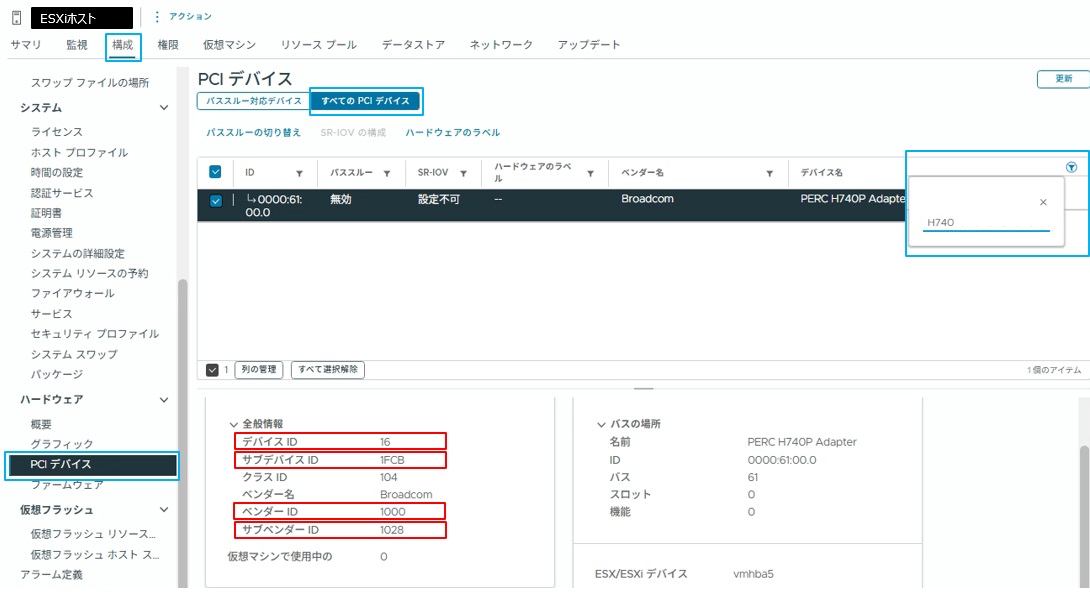Open パッケージ in sidebar
The height and width of the screenshot is (599, 1090).
[x=56, y=374]
